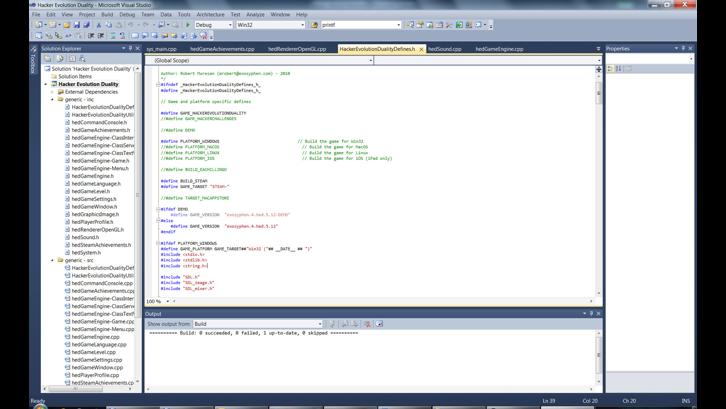
Task: Click the Comment out selection icon
Action: (x=113, y=36)
